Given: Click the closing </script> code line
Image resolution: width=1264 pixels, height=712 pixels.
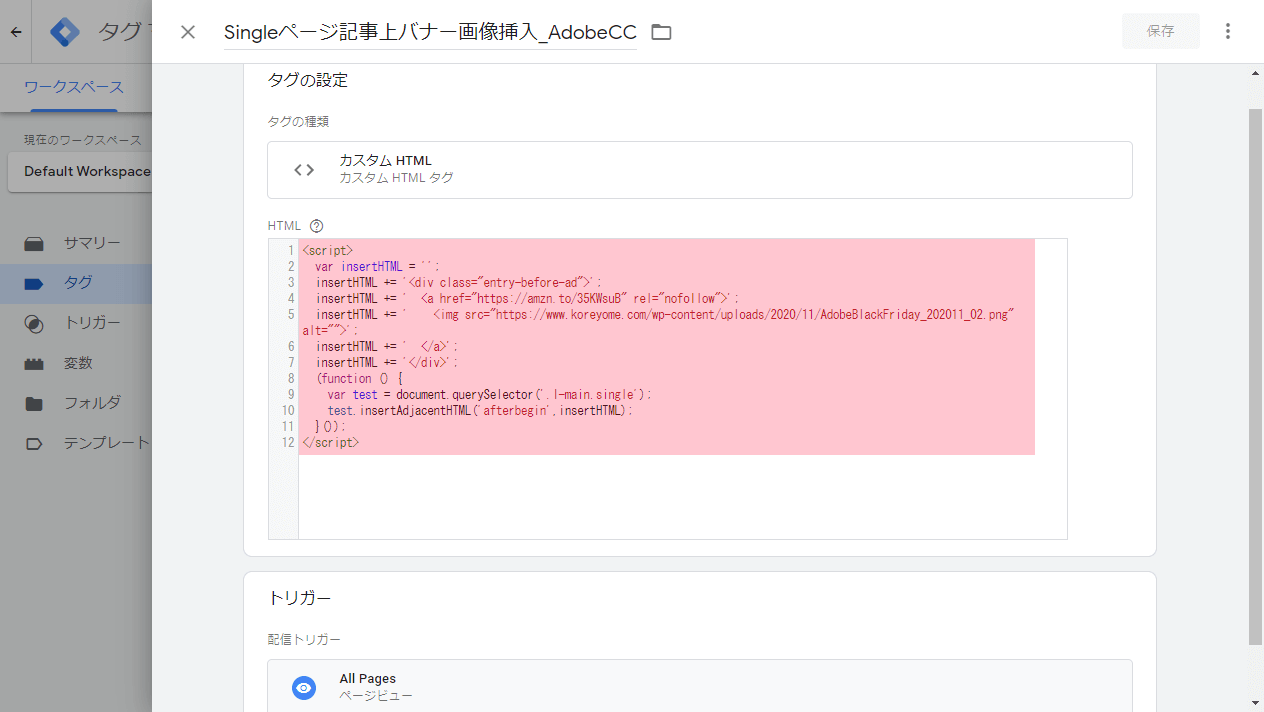Looking at the screenshot, I should coord(330,442).
